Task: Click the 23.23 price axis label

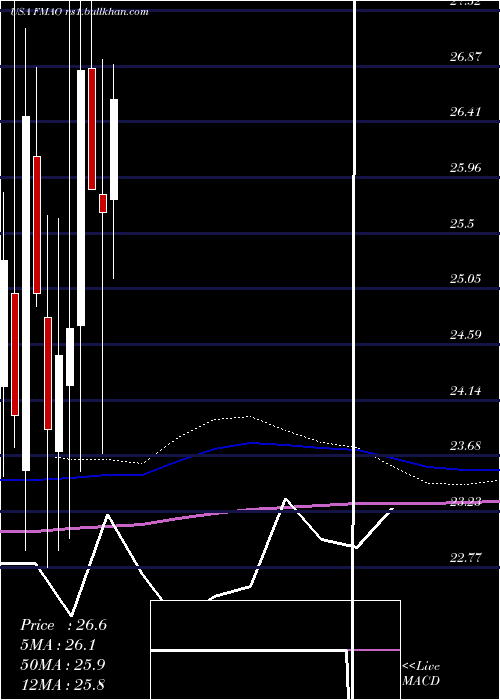Action: tap(466, 502)
